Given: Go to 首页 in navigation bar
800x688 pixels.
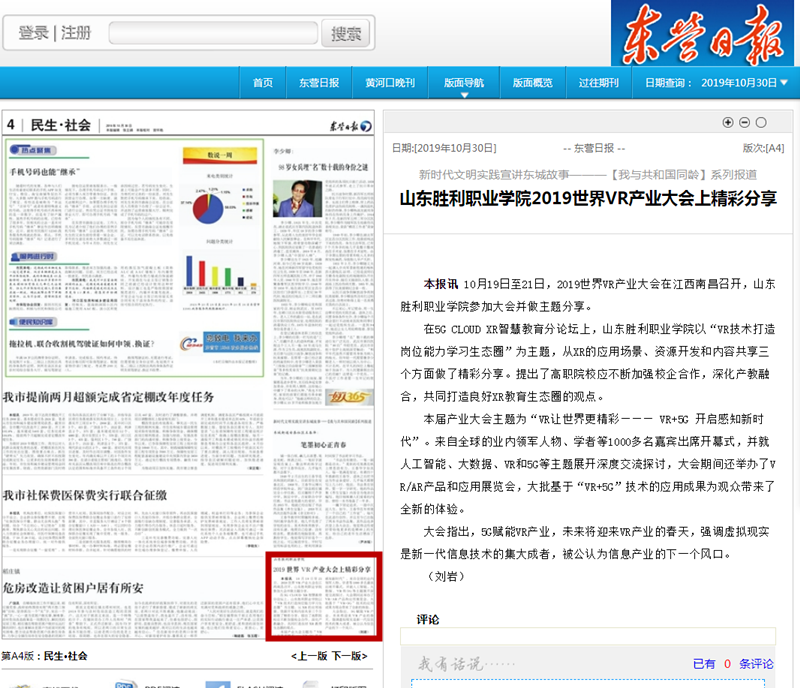Looking at the screenshot, I should coord(263,83).
